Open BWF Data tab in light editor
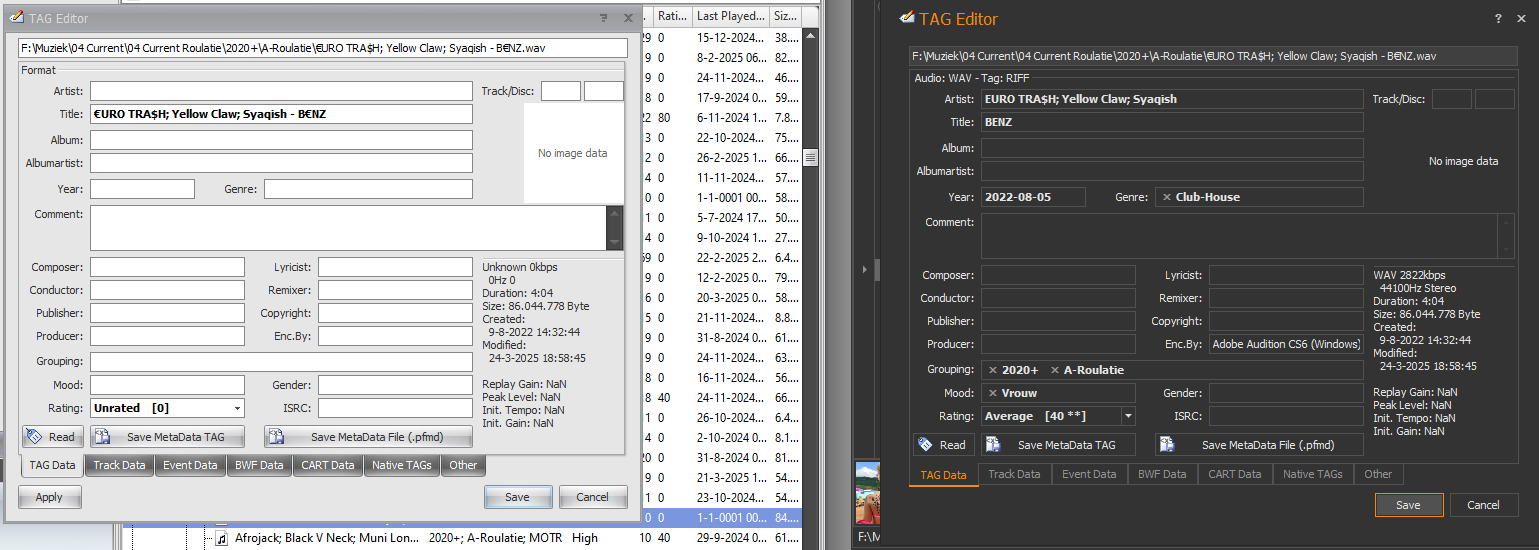 (x=258, y=465)
